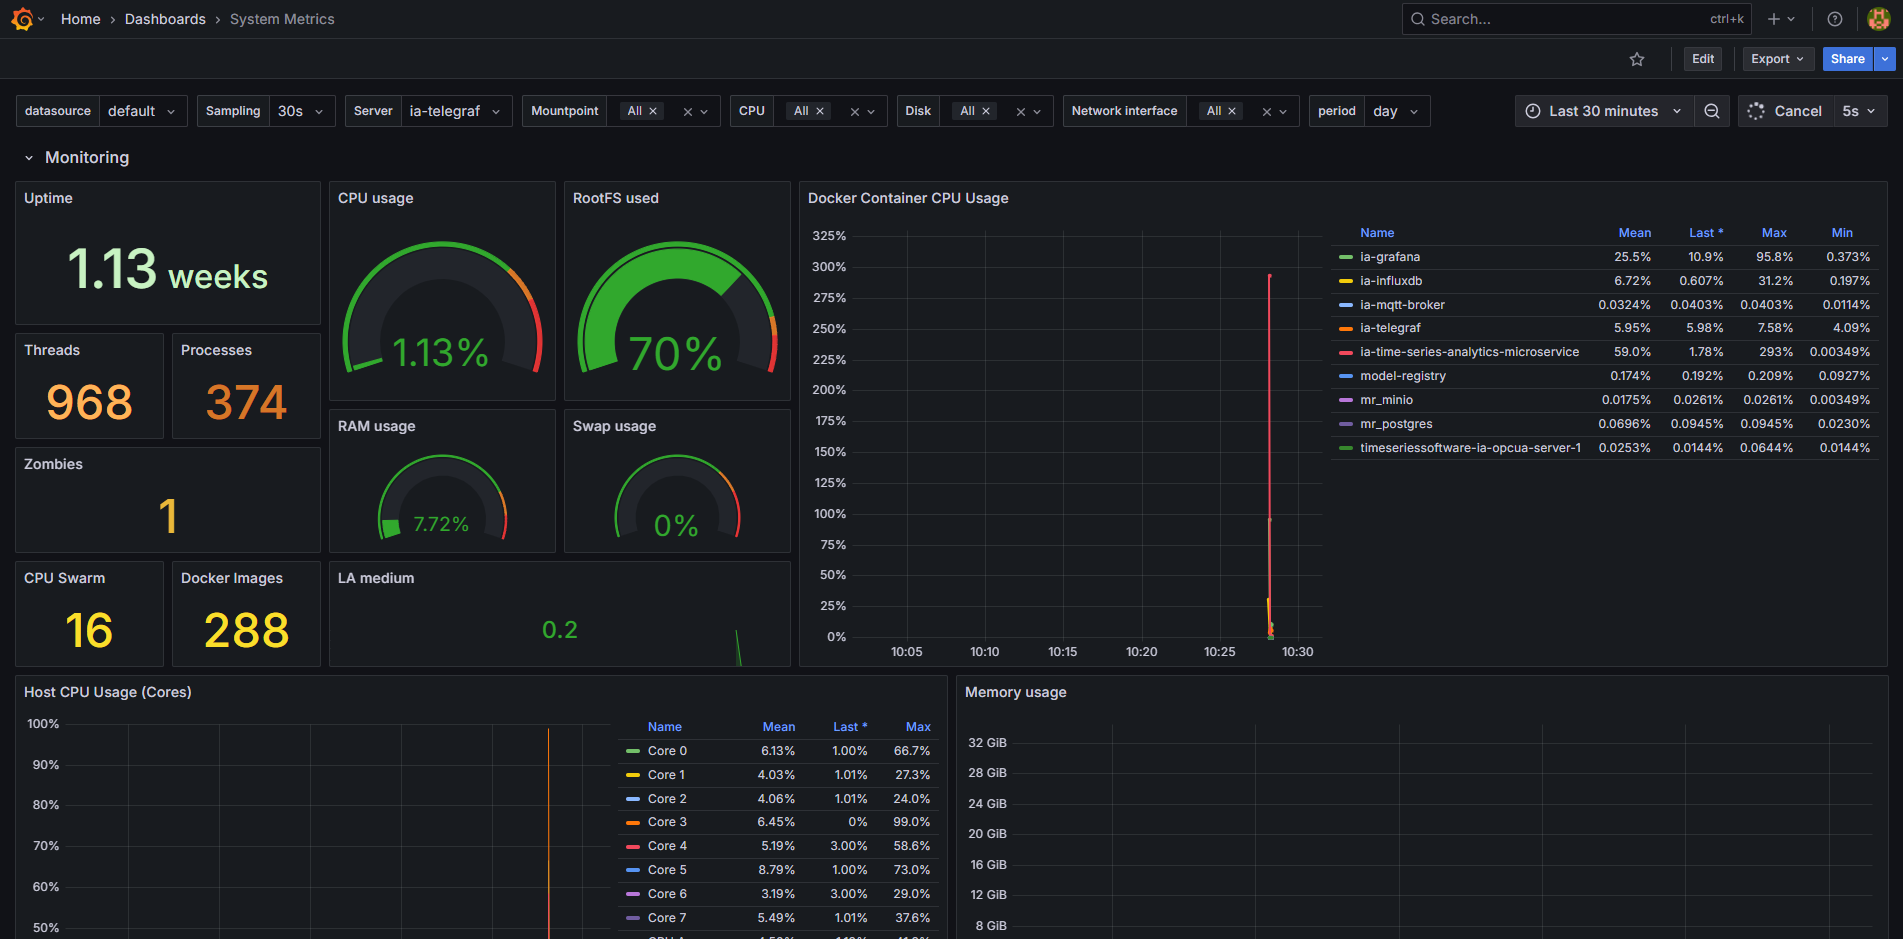
Task: Click Home in the breadcrumb trail
Action: click(x=80, y=18)
